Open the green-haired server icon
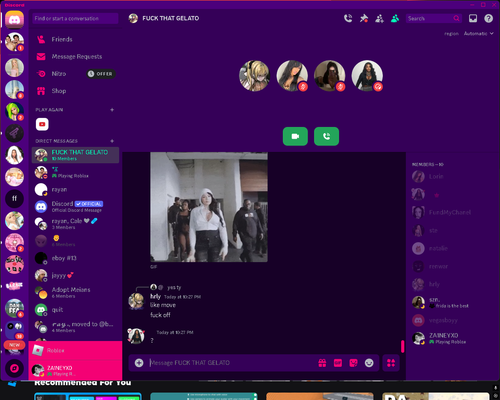 point(14,111)
